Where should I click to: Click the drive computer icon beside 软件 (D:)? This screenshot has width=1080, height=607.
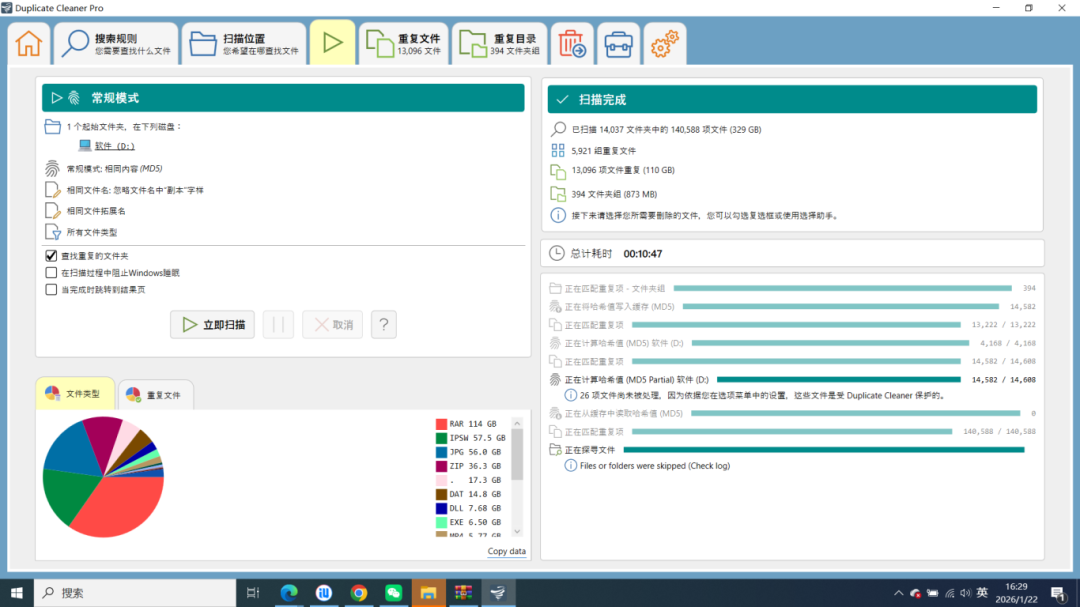85,145
